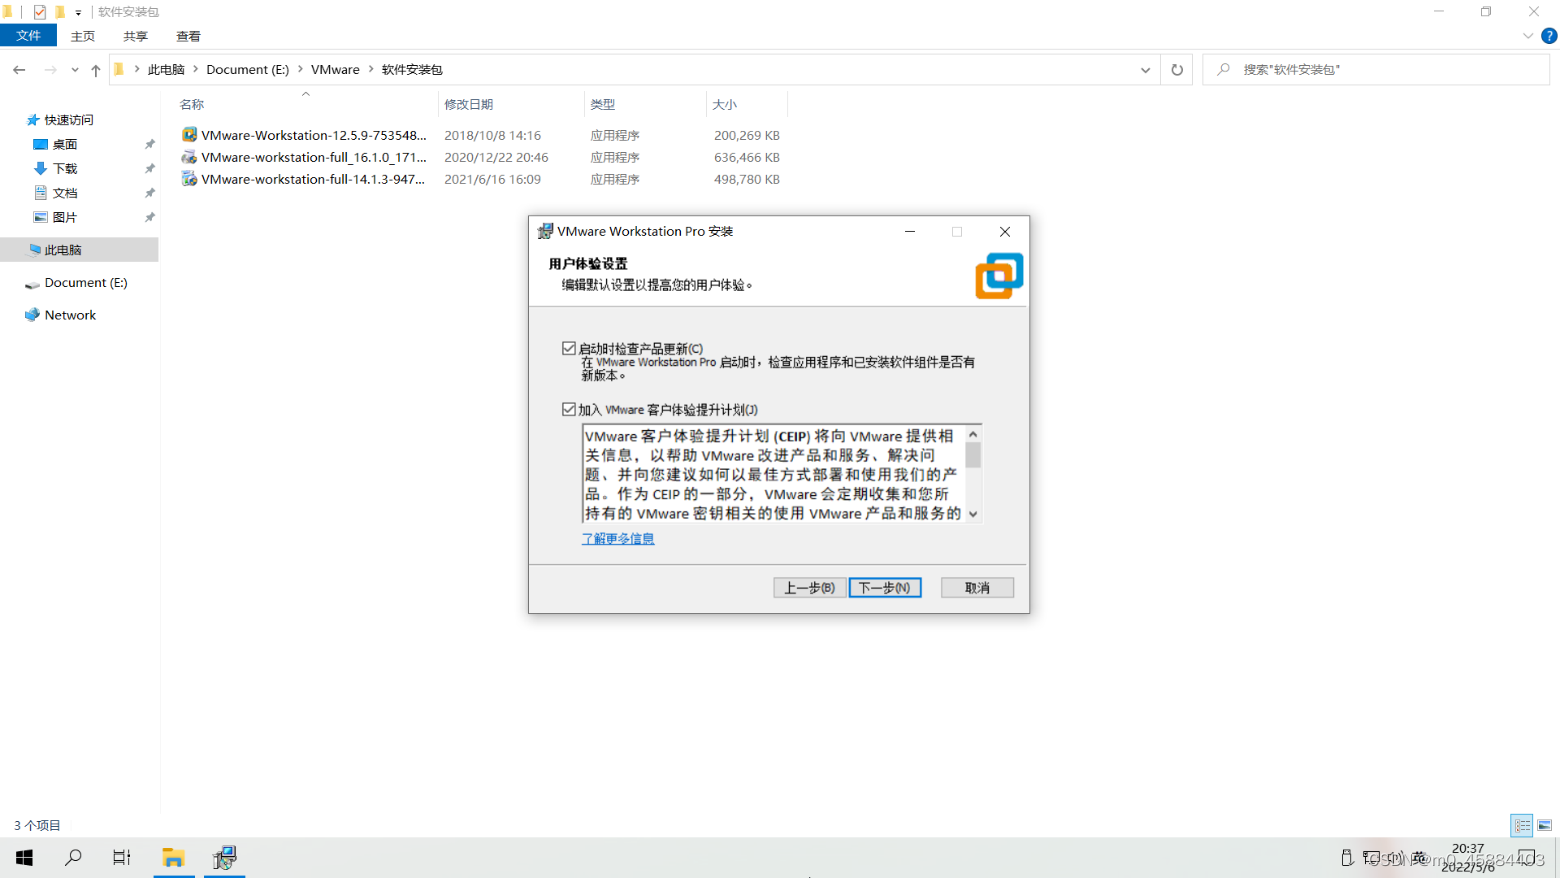Viewport: 1560px width, 878px height.
Task: Click the VMware-workstation-full_16.1.0_171 file name
Action: [314, 157]
